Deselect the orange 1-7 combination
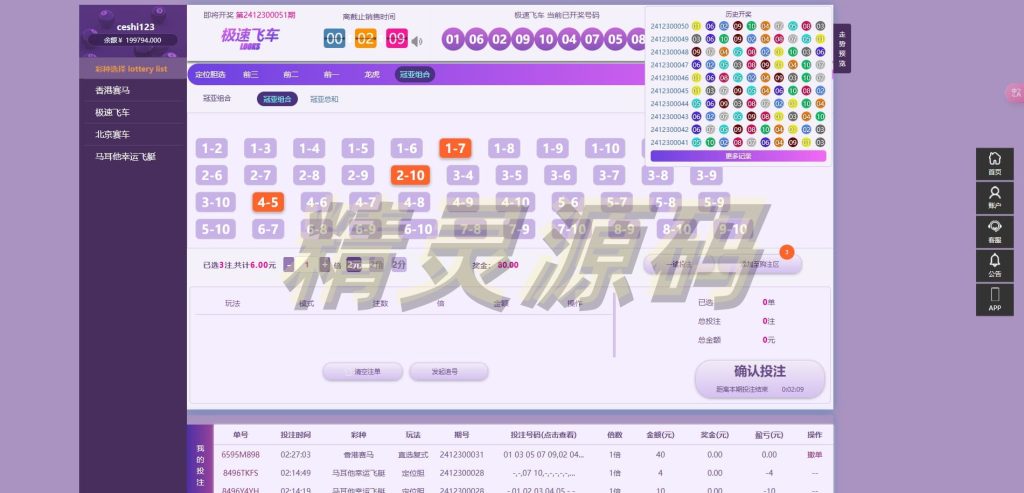1024x493 pixels. pyautogui.click(x=455, y=149)
